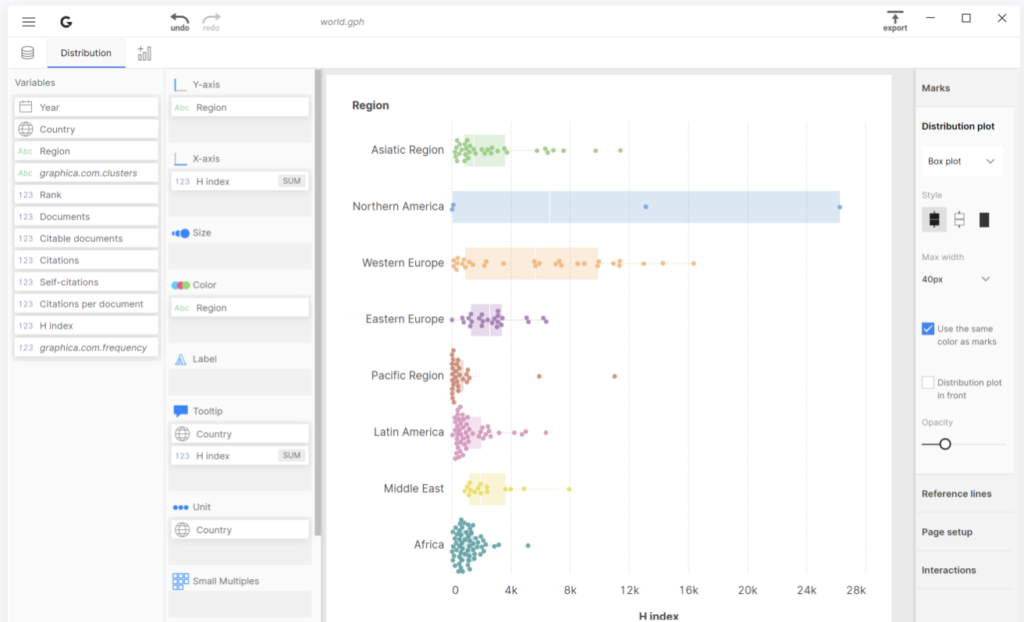This screenshot has width=1024, height=622.
Task: Click the redo arrow icon
Action: click(211, 19)
